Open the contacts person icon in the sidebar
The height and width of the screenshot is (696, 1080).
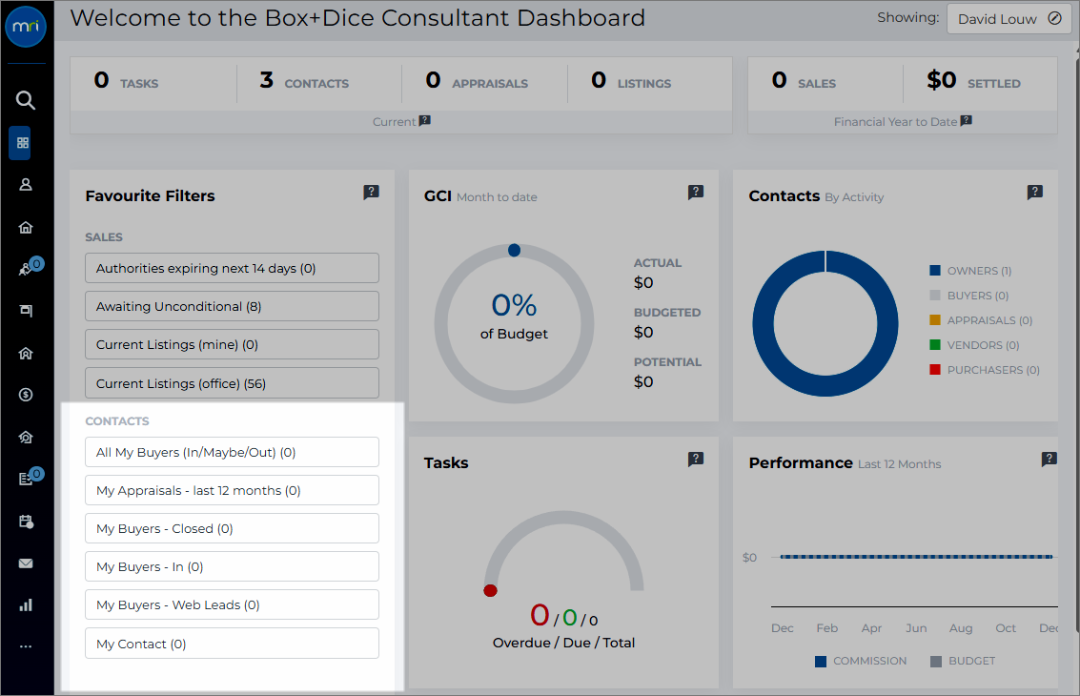click(25, 185)
